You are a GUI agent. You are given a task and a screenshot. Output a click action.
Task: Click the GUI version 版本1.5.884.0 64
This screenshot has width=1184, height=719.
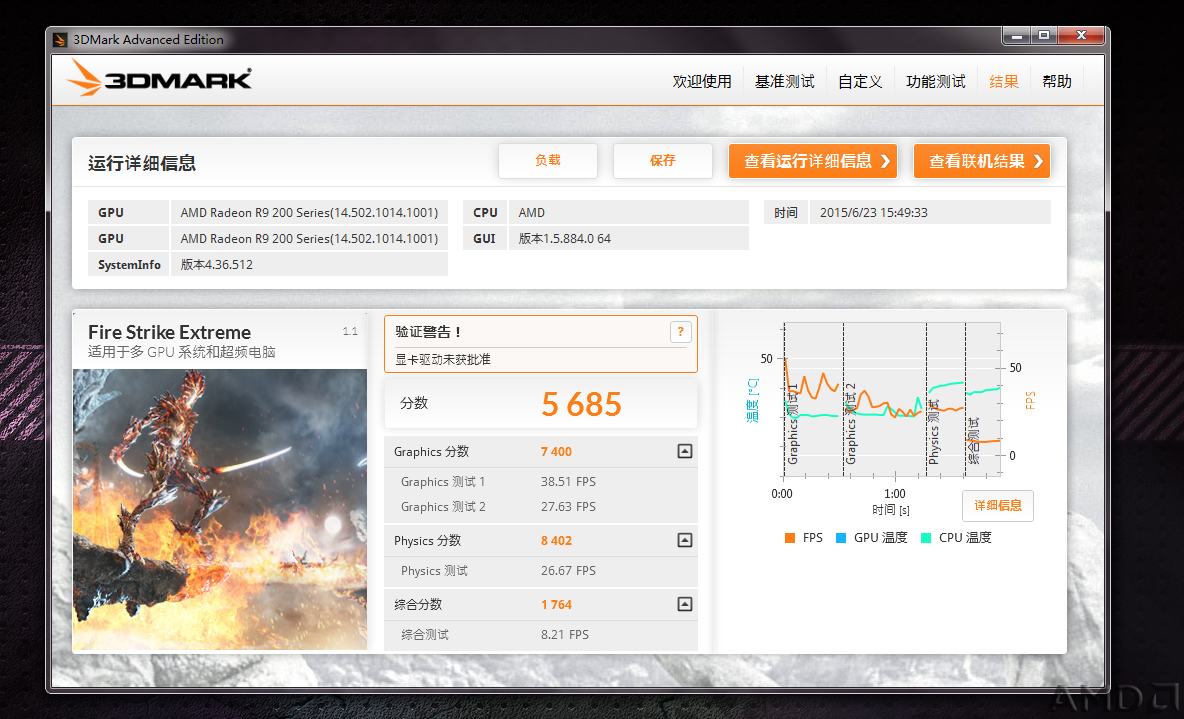coord(565,239)
